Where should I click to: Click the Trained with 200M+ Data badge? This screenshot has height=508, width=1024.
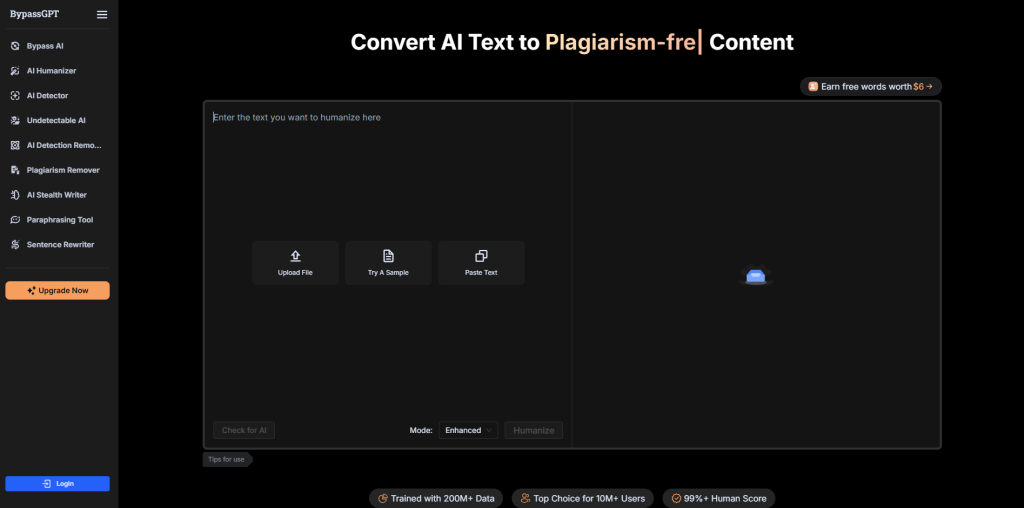436,498
